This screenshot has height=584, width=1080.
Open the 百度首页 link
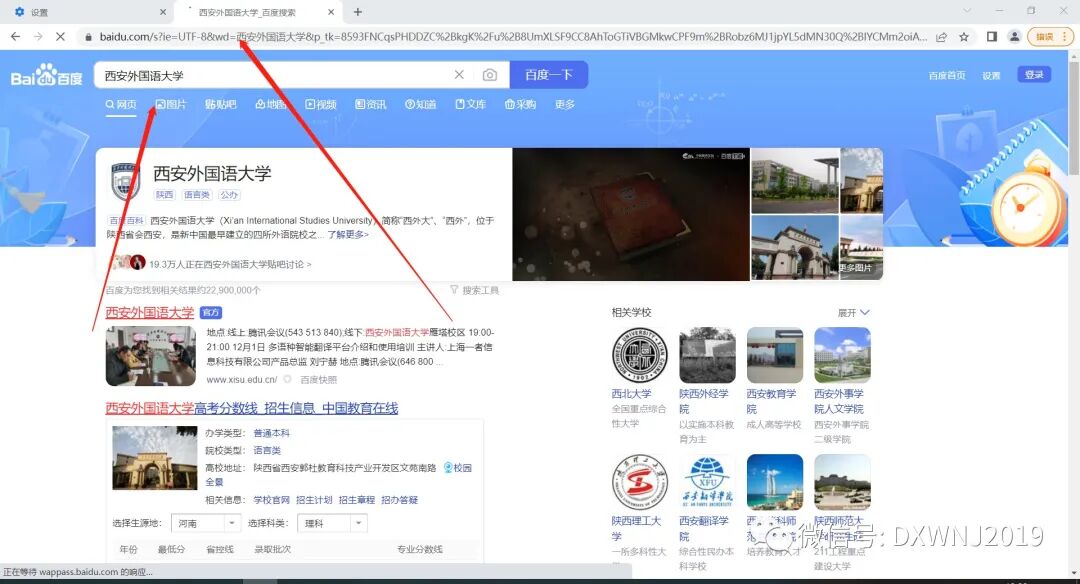click(x=946, y=76)
